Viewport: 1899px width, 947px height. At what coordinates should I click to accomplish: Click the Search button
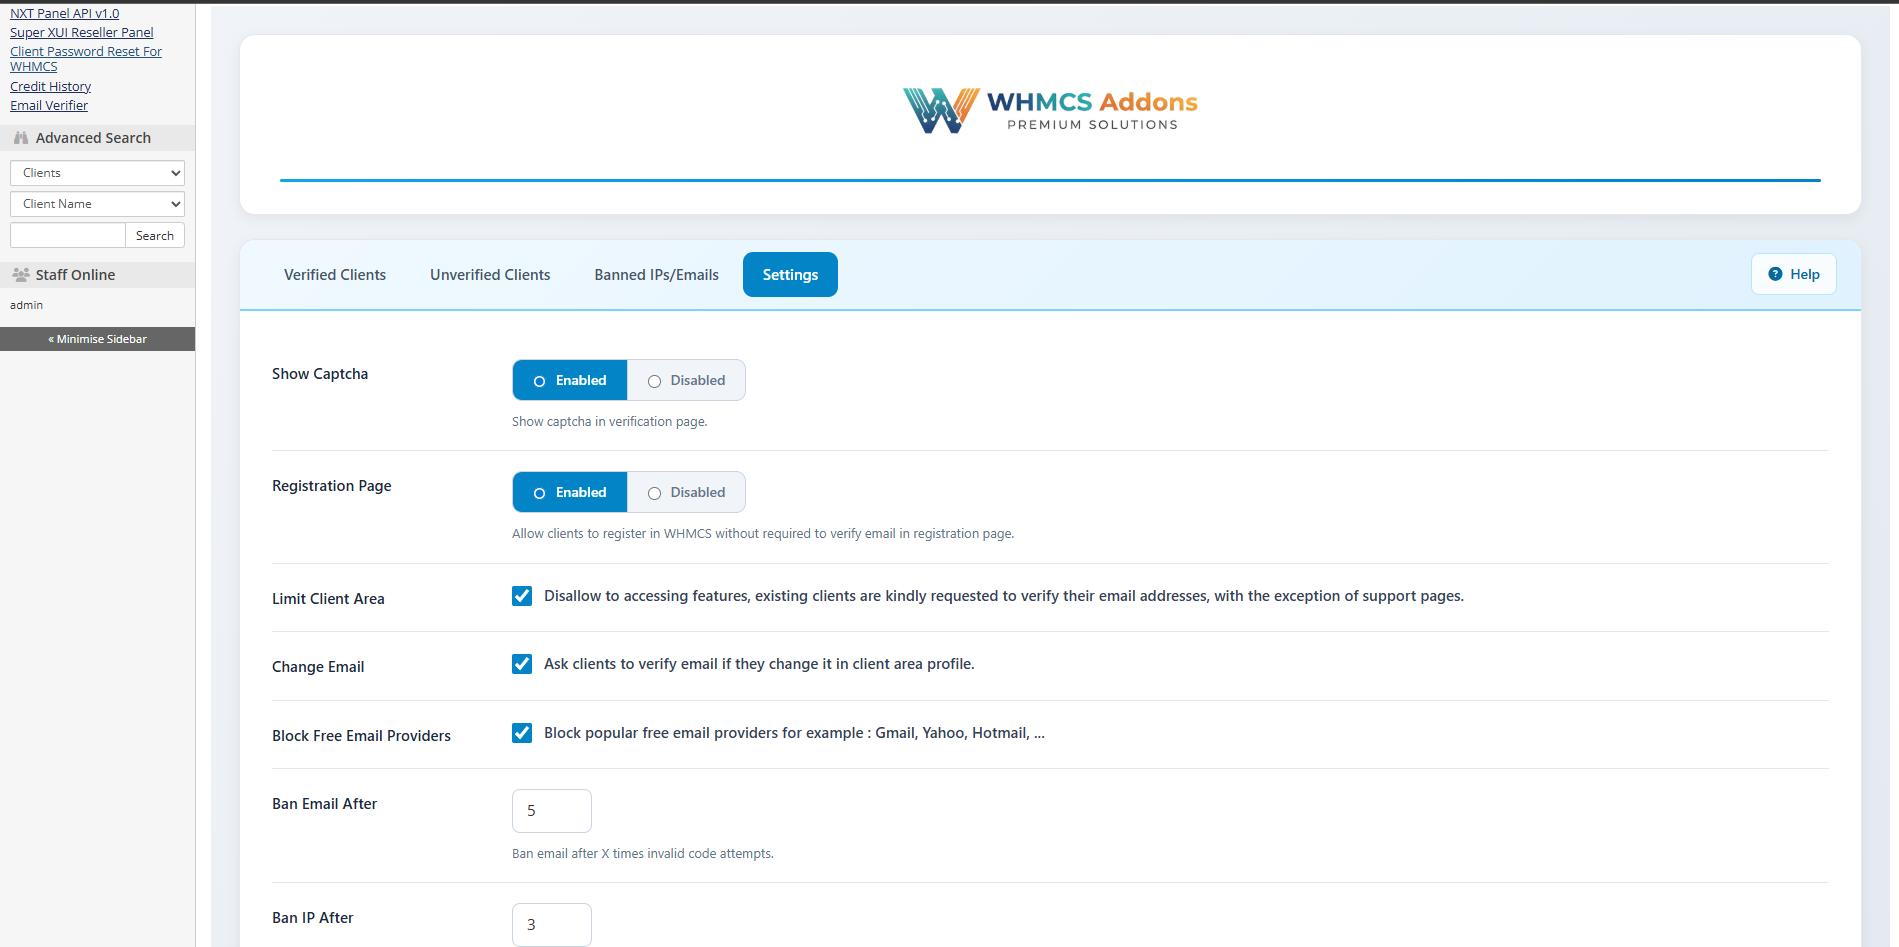click(155, 235)
